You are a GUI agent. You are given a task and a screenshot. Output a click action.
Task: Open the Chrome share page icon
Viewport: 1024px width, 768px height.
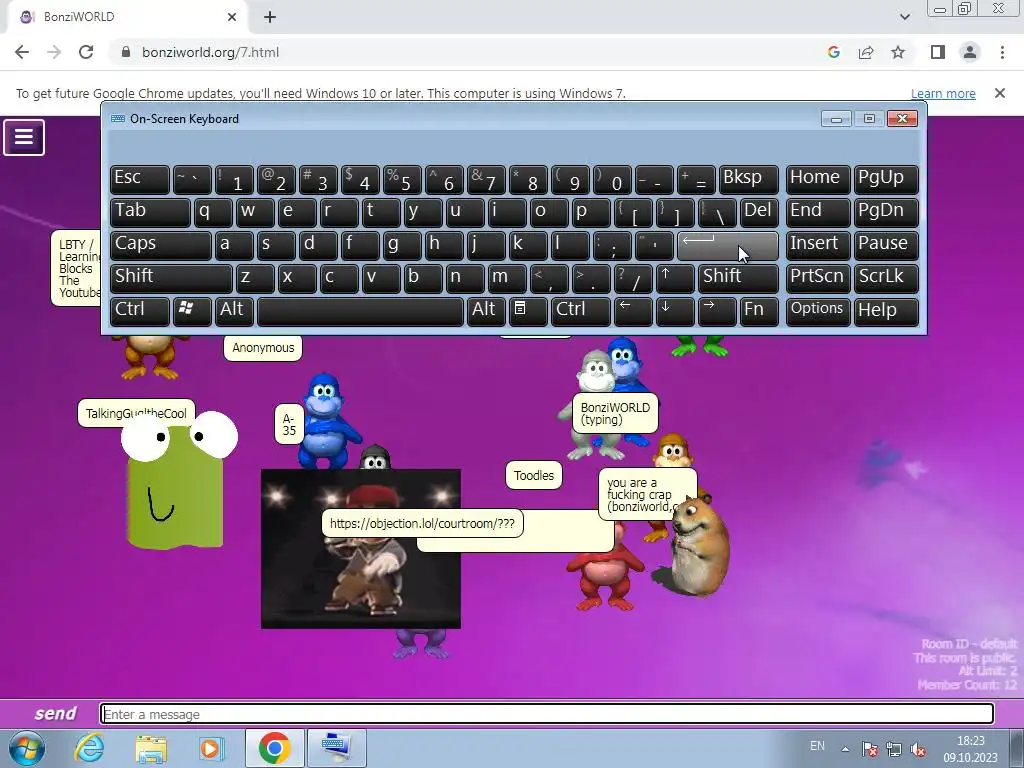(866, 52)
